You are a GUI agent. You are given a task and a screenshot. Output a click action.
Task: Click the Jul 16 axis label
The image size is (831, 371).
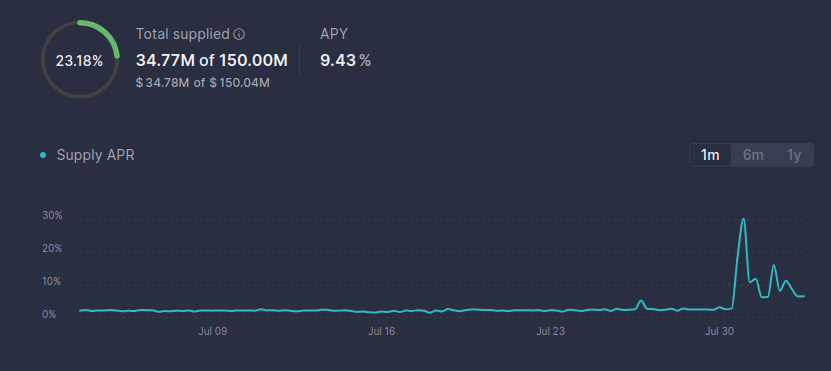tap(382, 332)
